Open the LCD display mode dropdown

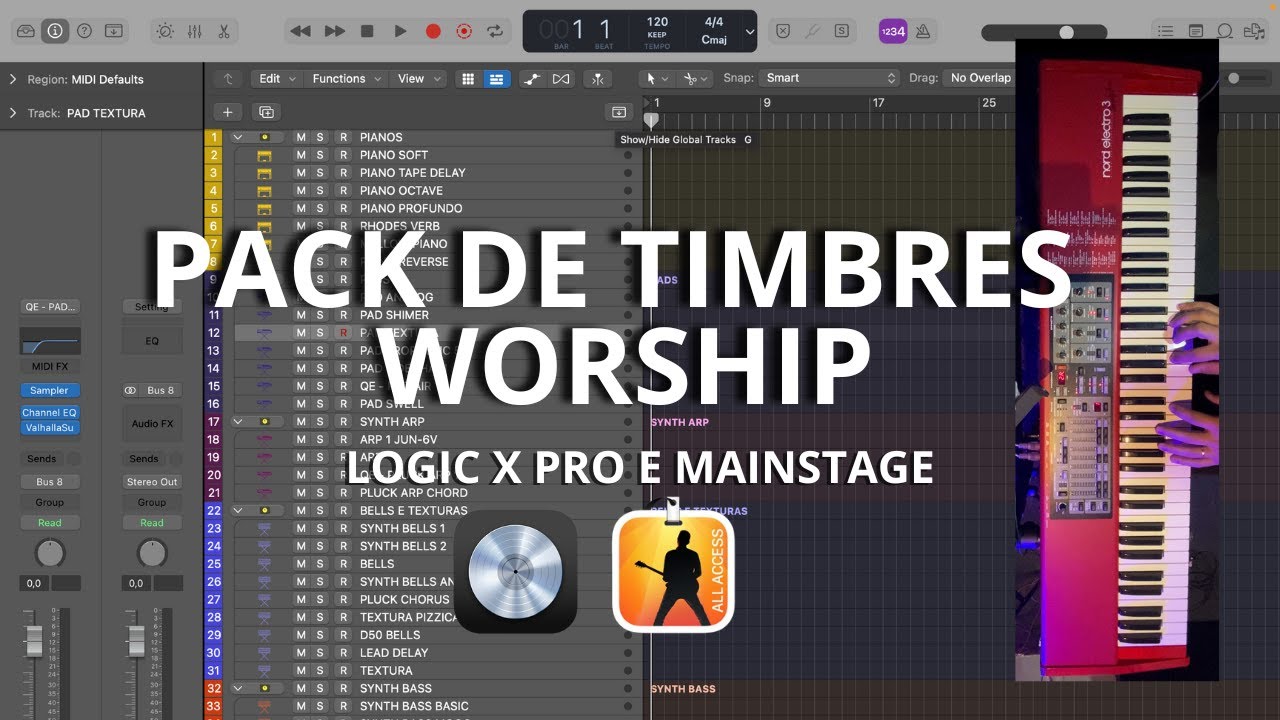[750, 31]
